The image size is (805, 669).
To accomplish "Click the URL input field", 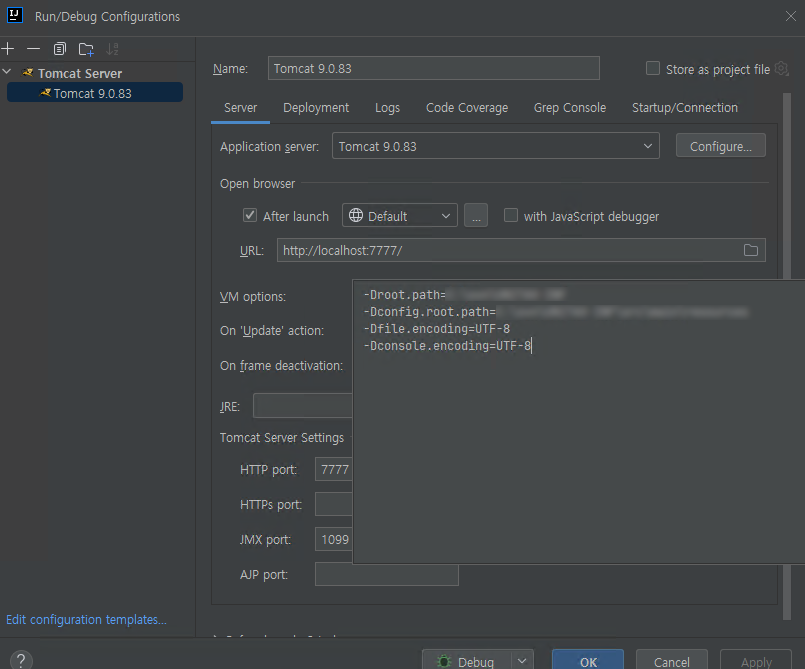I will (521, 250).
